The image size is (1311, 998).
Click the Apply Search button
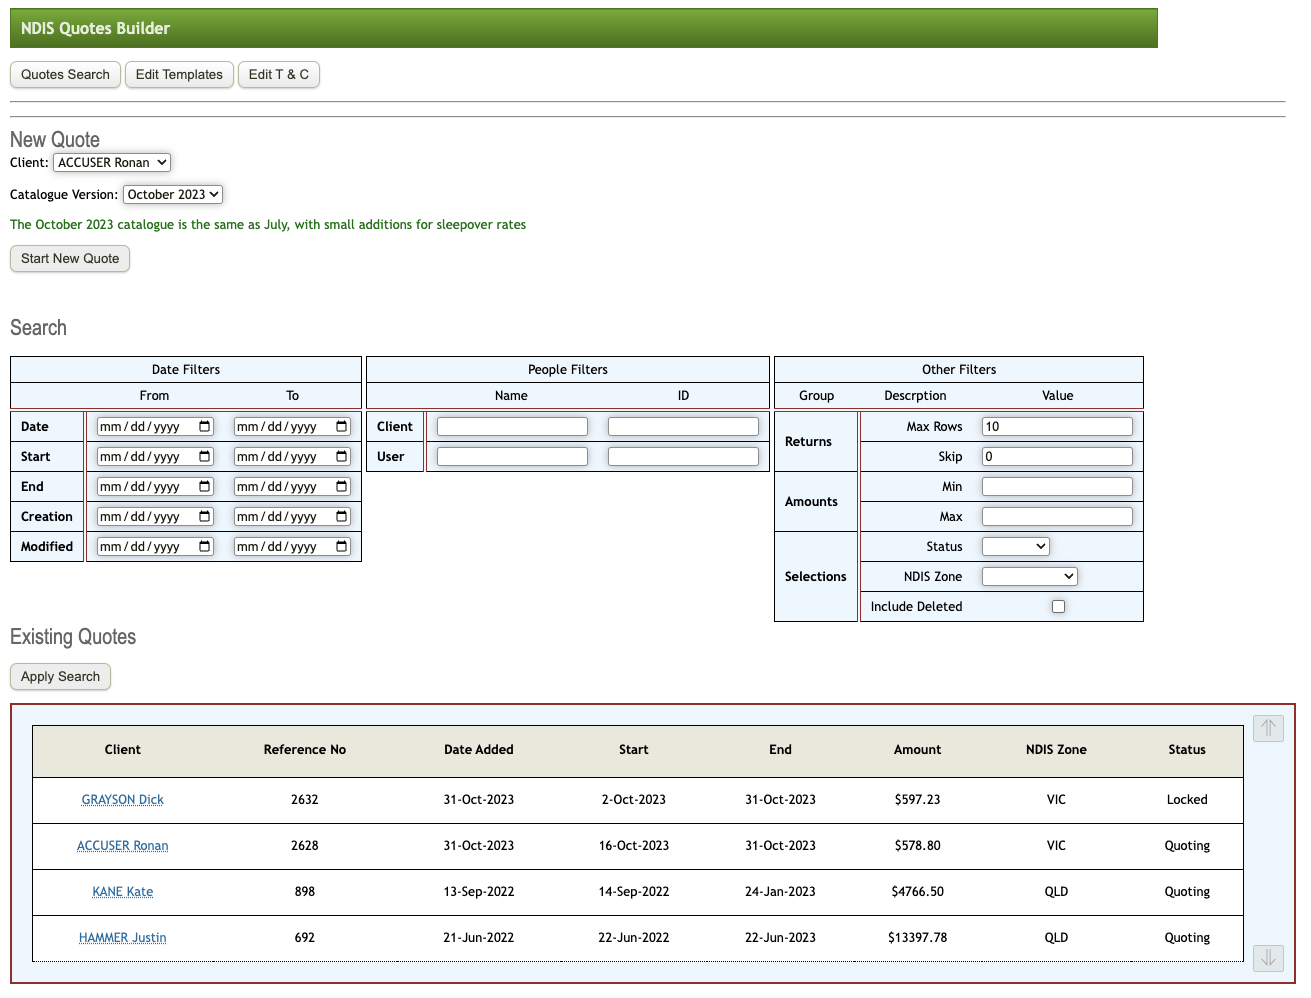coord(60,677)
